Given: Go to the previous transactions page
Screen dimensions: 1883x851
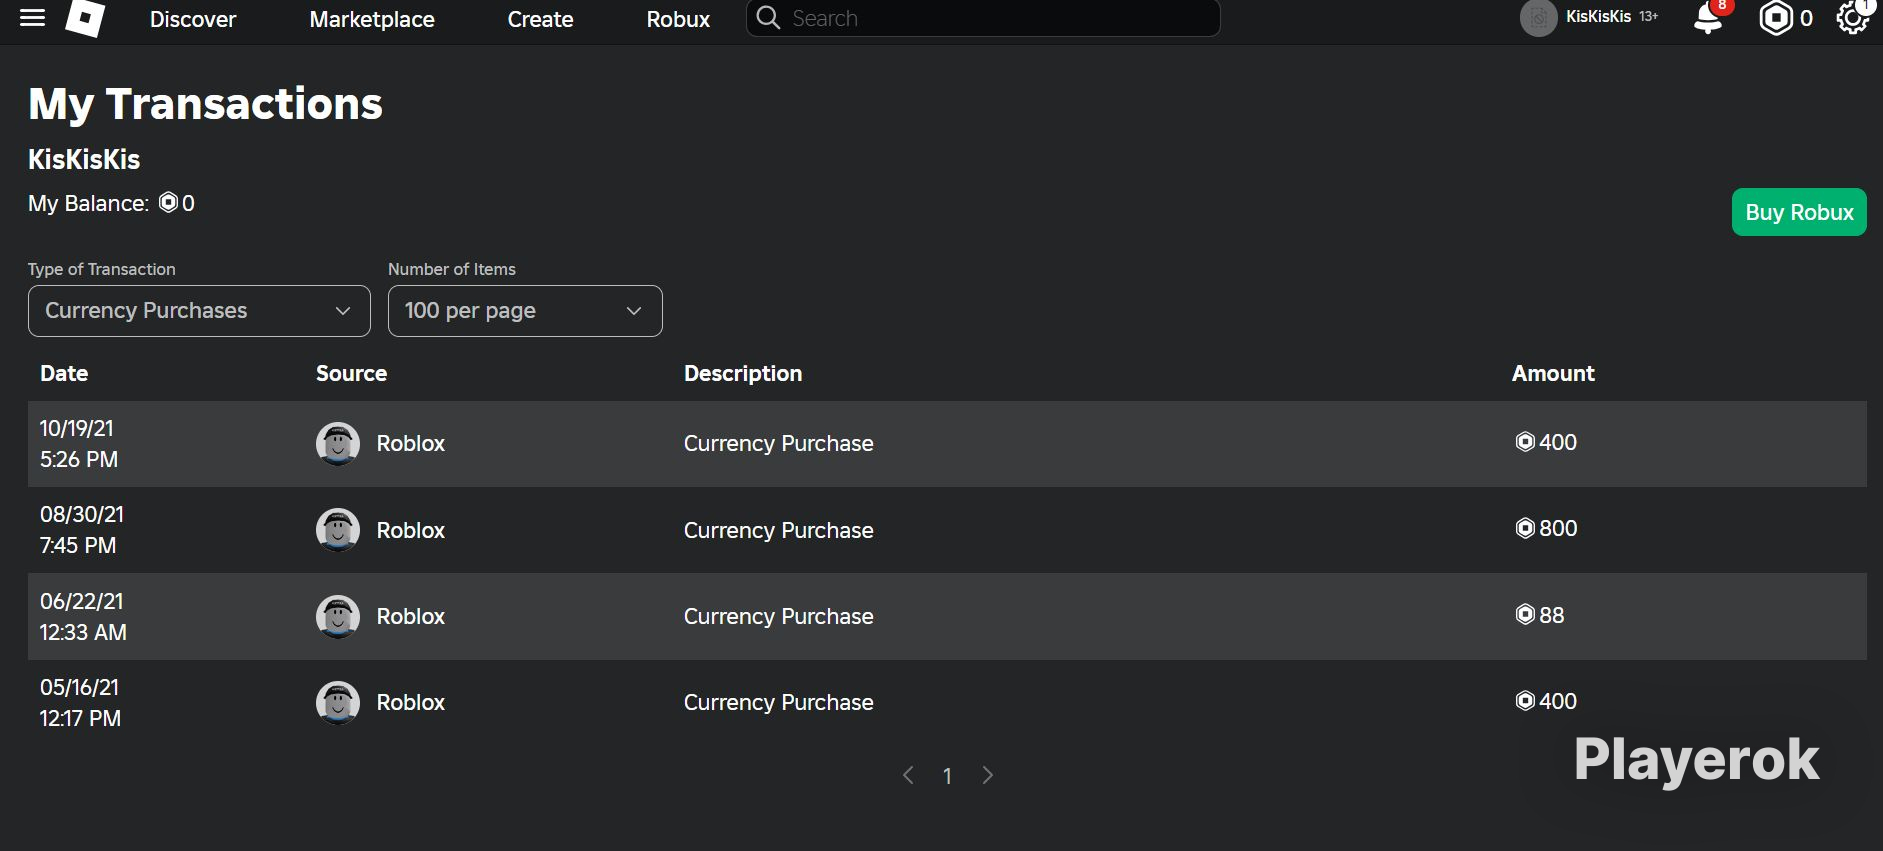Looking at the screenshot, I should (x=908, y=775).
